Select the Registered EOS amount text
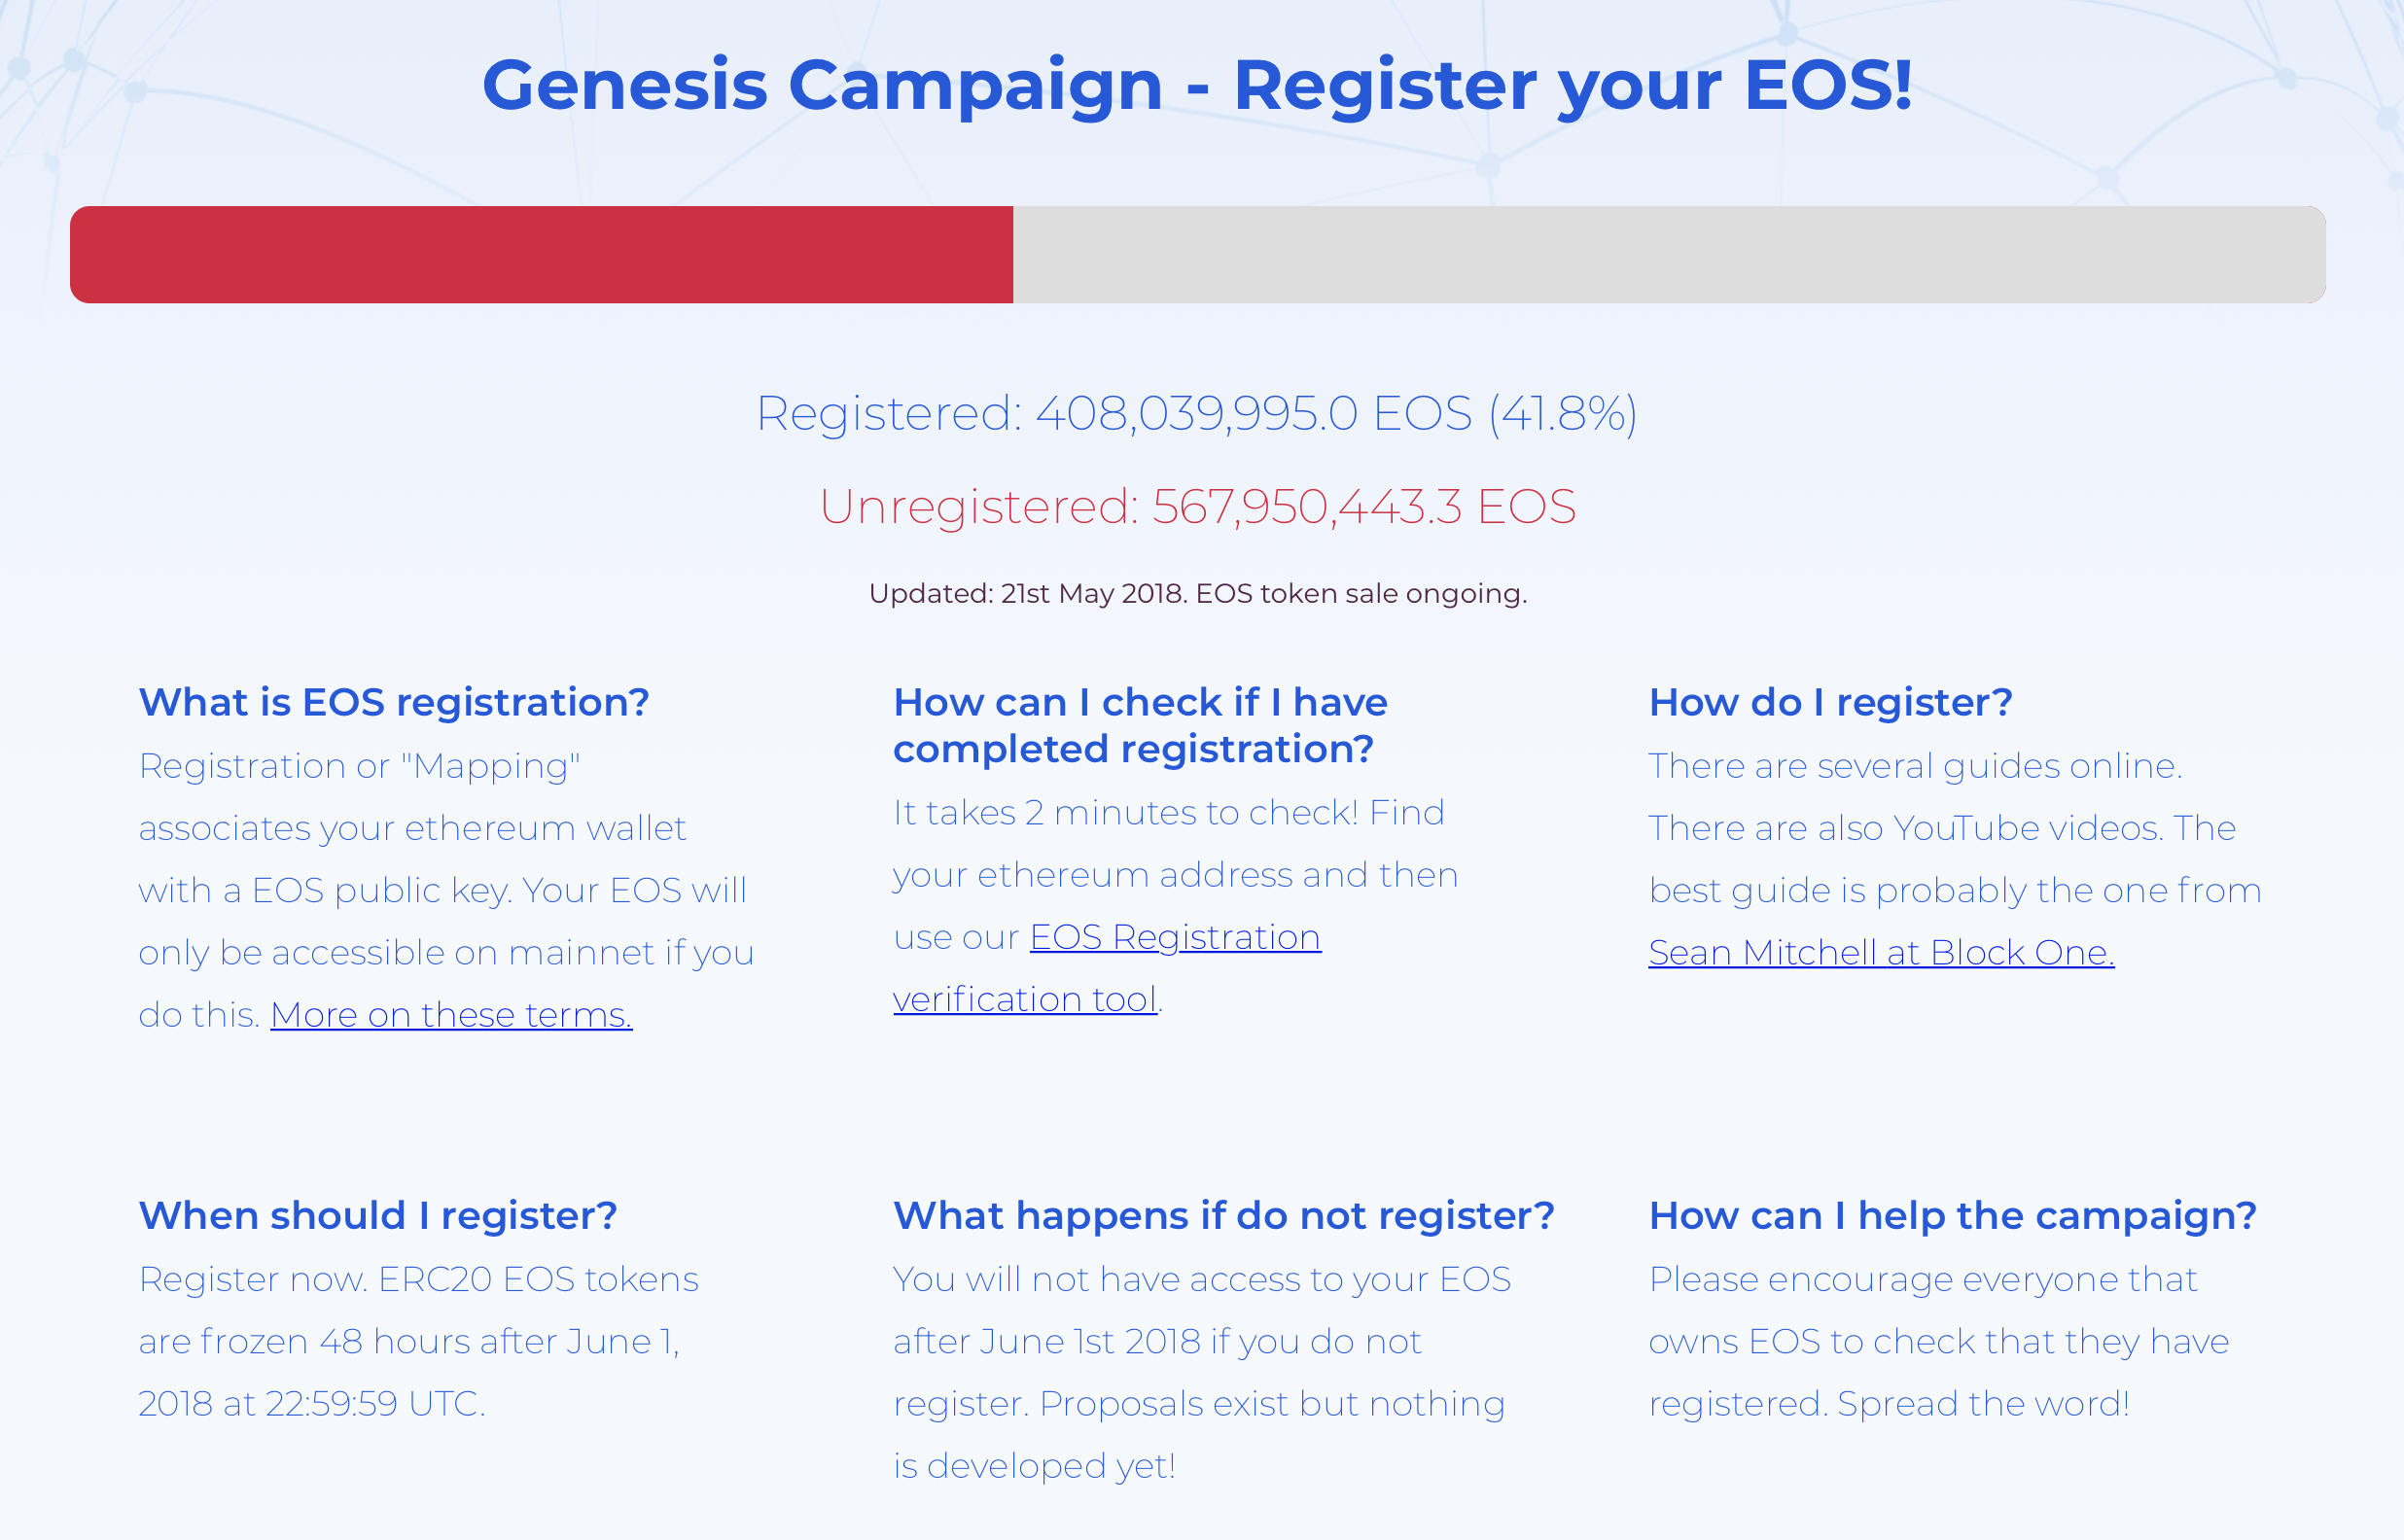Screen dimensions: 2404x1540 coord(1197,414)
